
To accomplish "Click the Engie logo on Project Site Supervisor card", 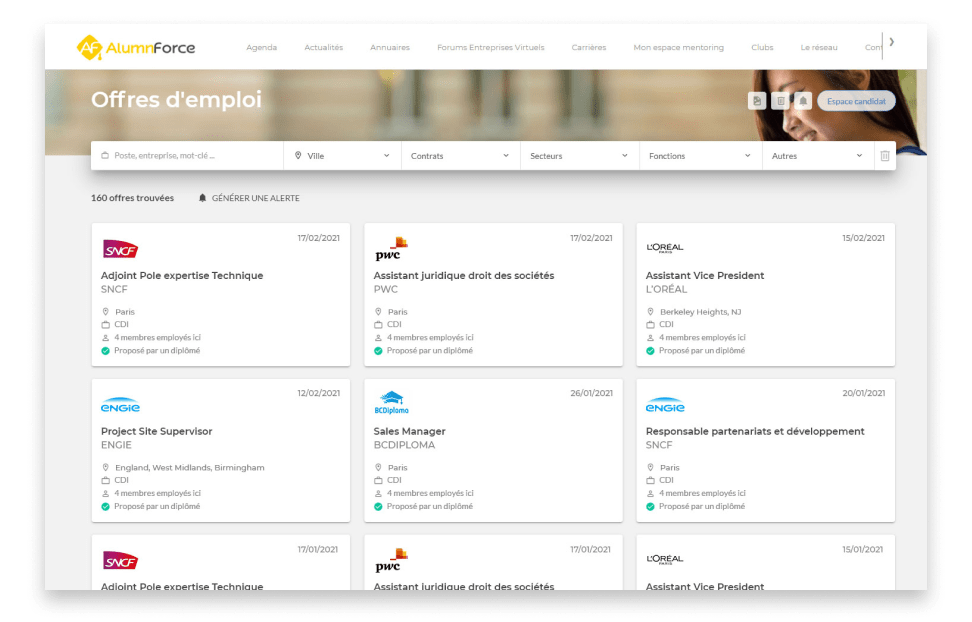I will [x=120, y=406].
